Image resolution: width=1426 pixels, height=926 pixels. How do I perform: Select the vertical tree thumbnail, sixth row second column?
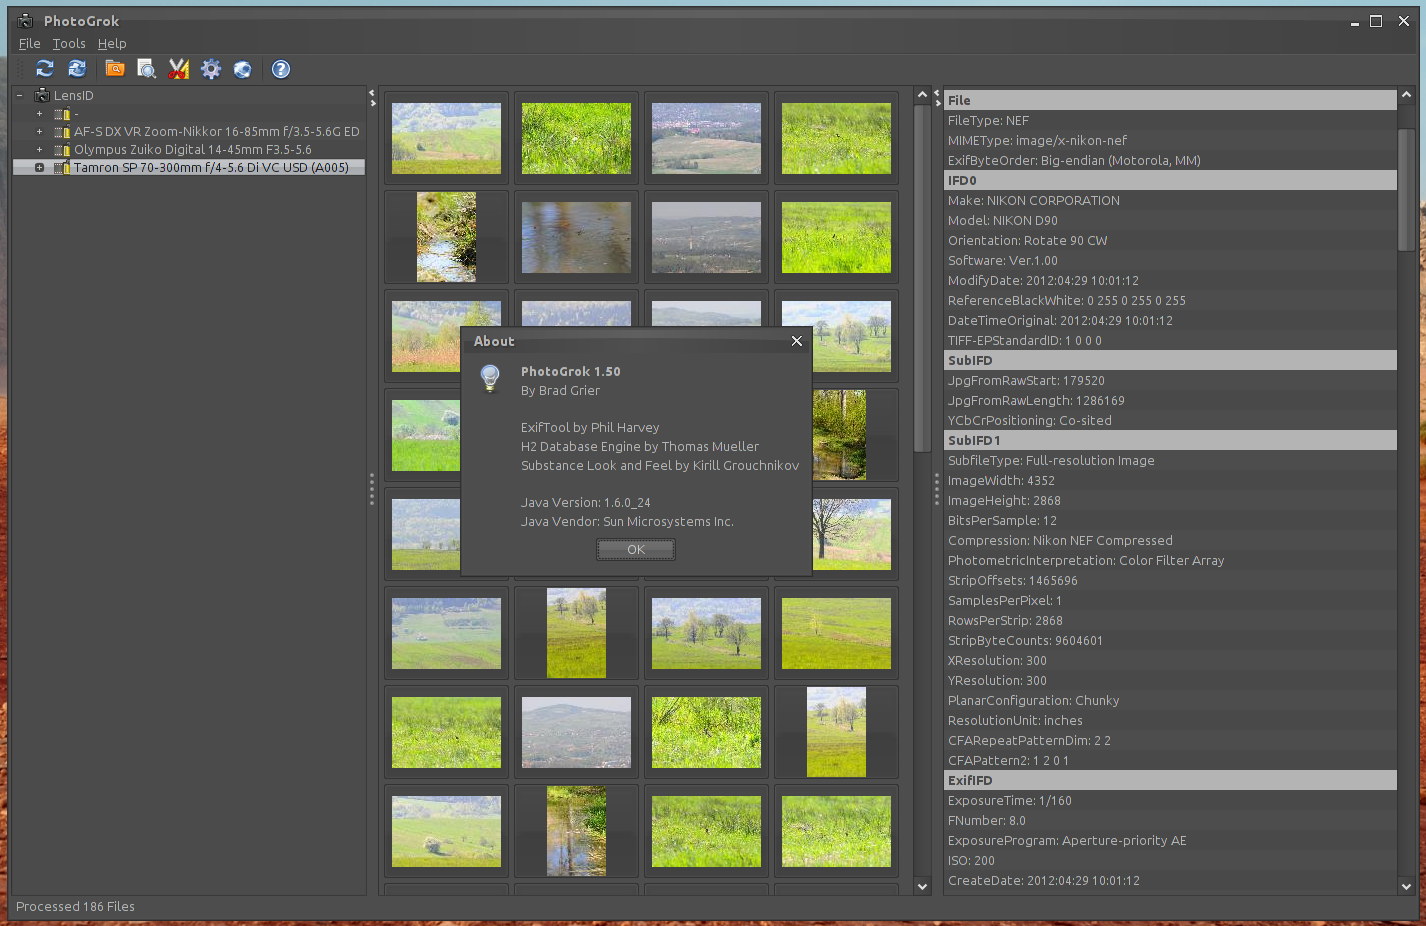(576, 633)
